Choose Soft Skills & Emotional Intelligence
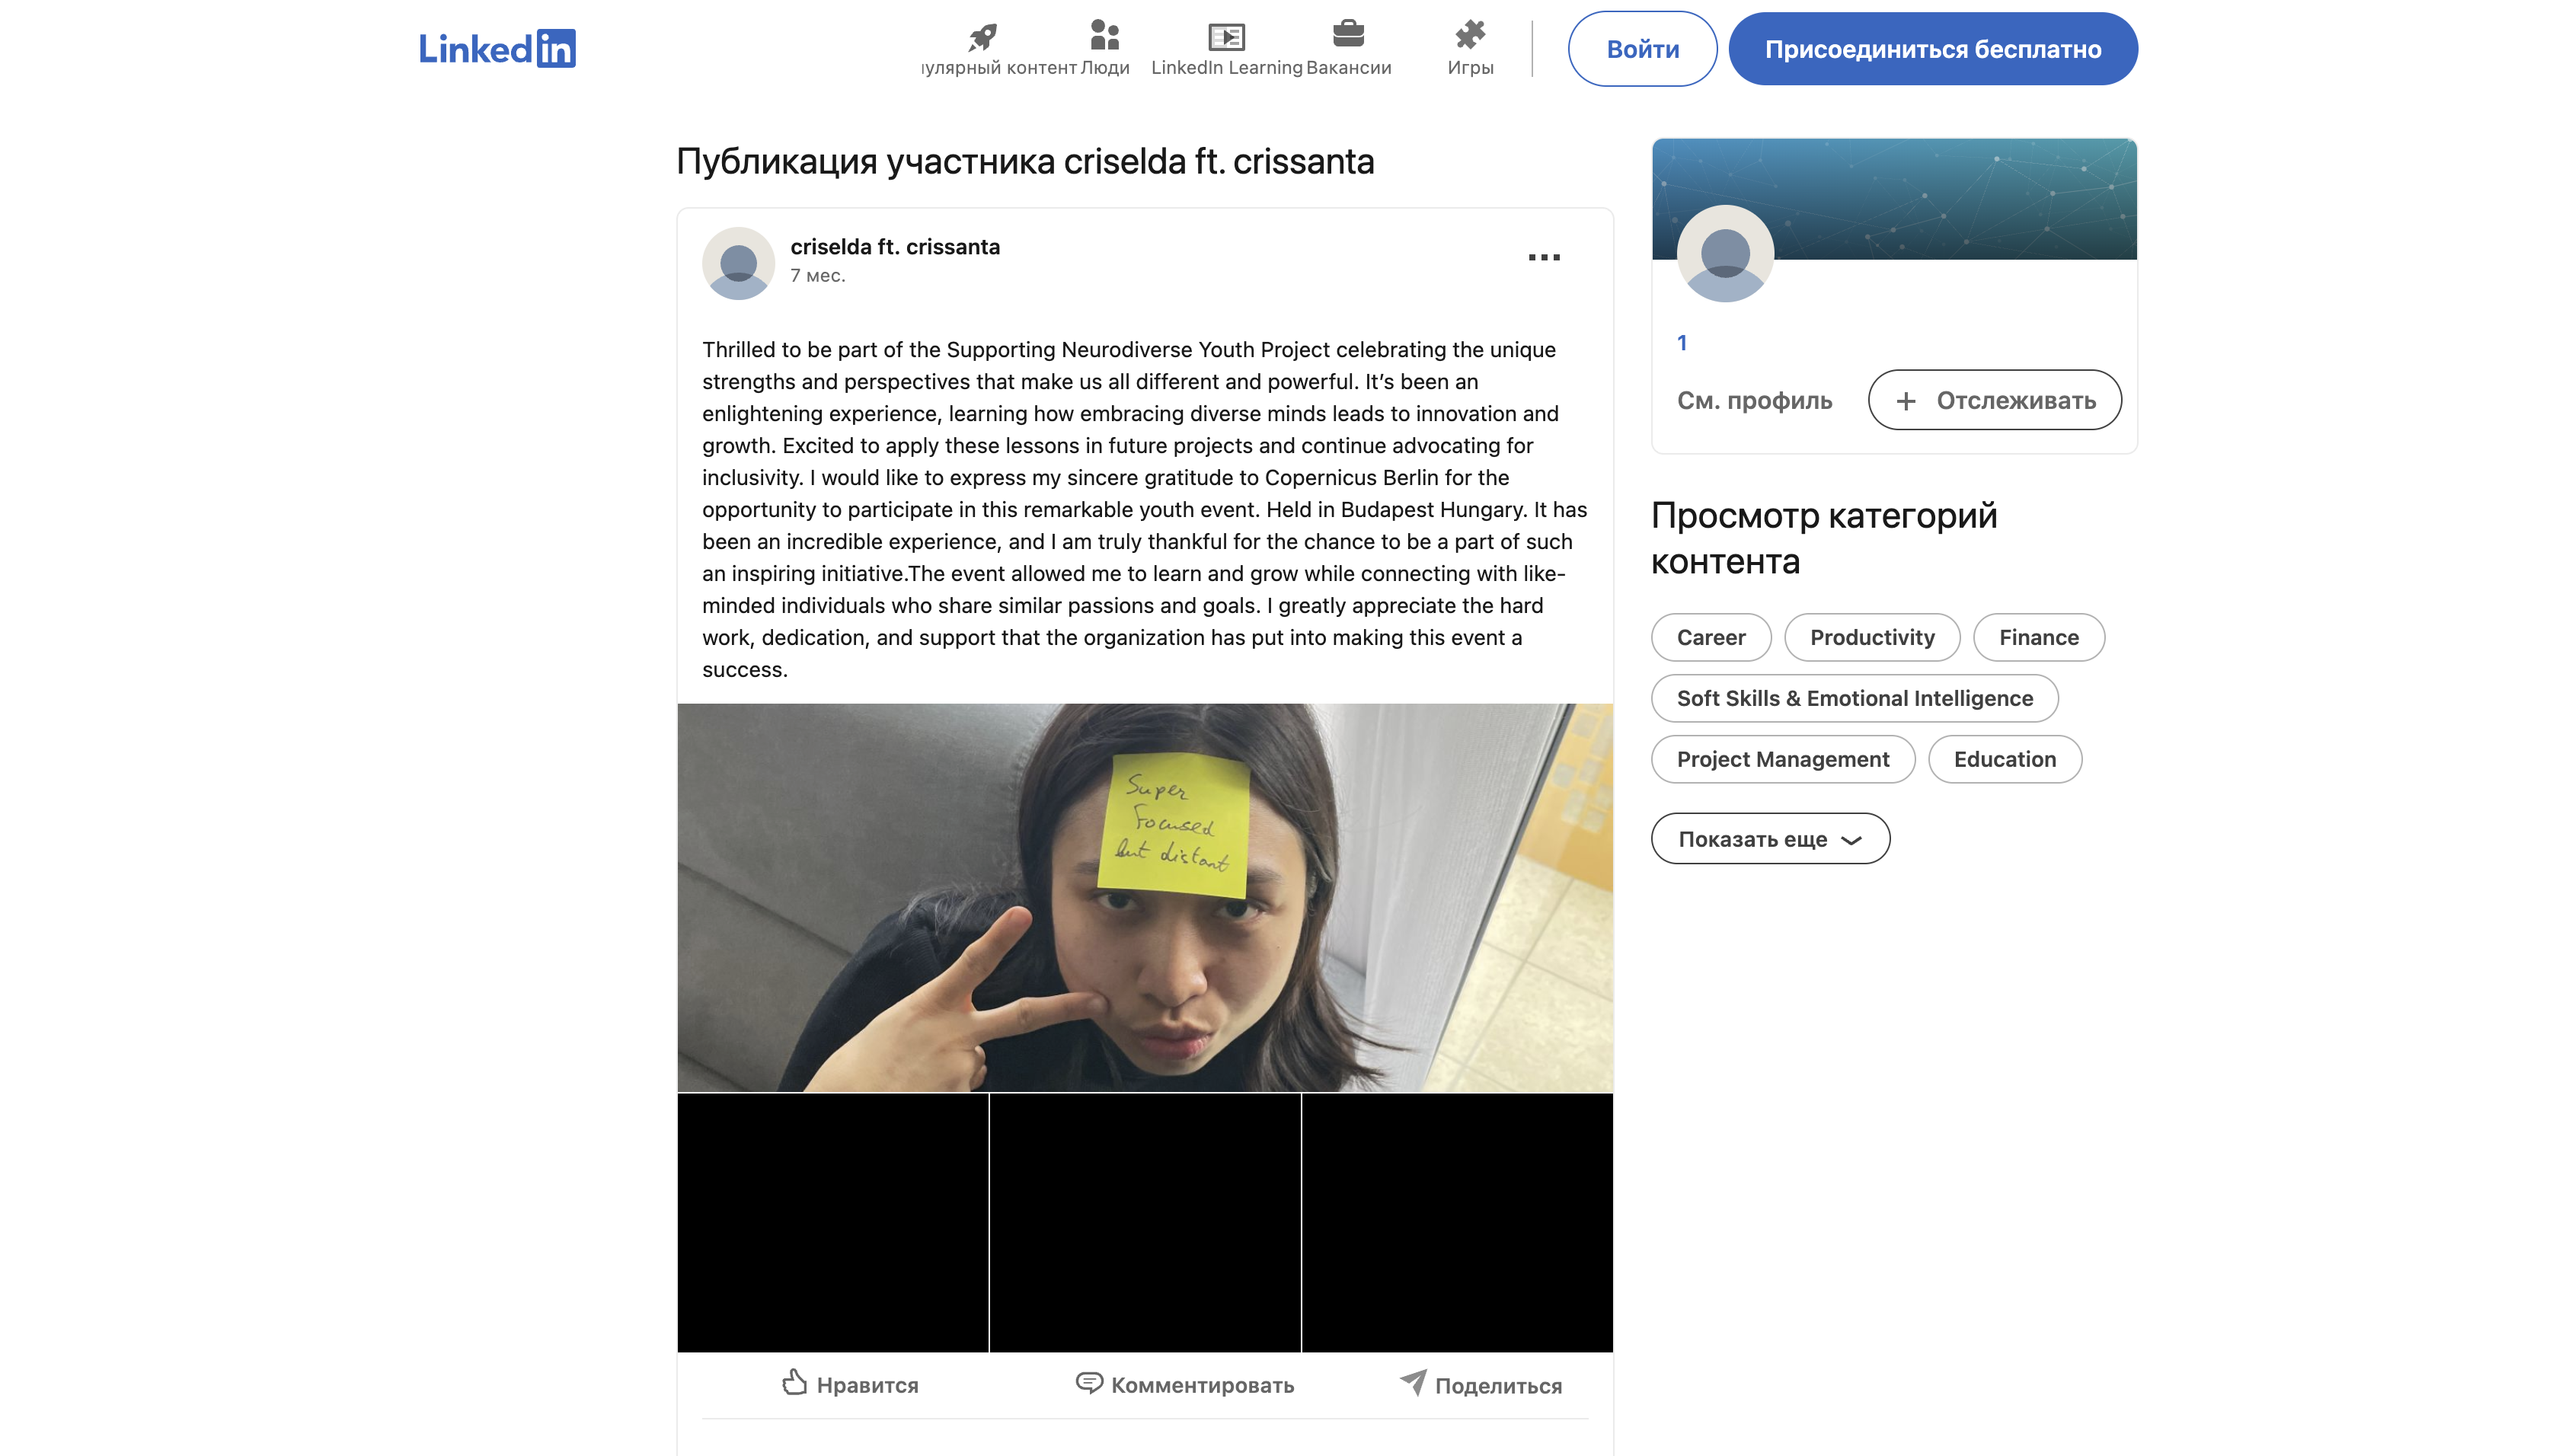Image resolution: width=2559 pixels, height=1456 pixels. [1854, 698]
